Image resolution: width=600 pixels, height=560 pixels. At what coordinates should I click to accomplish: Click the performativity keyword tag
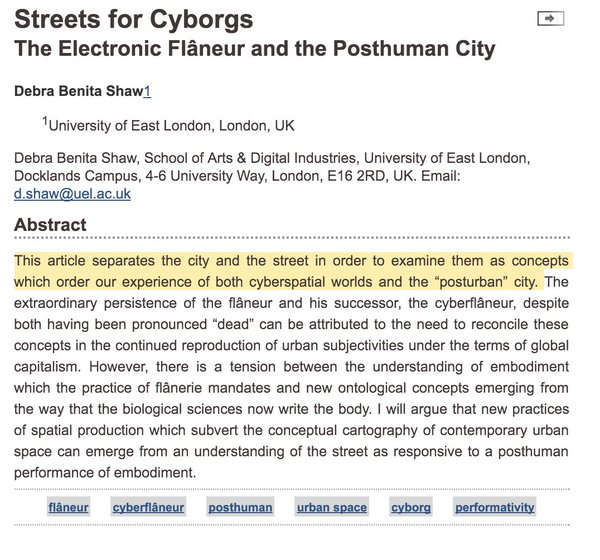click(494, 507)
